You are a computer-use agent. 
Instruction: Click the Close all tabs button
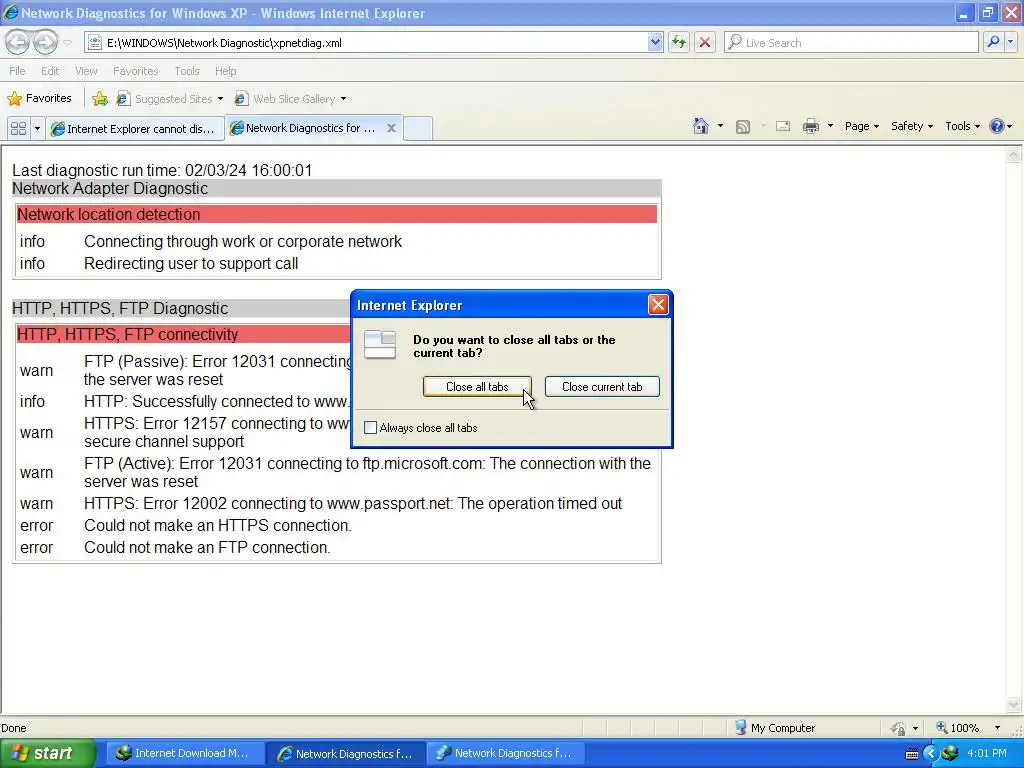pos(477,387)
